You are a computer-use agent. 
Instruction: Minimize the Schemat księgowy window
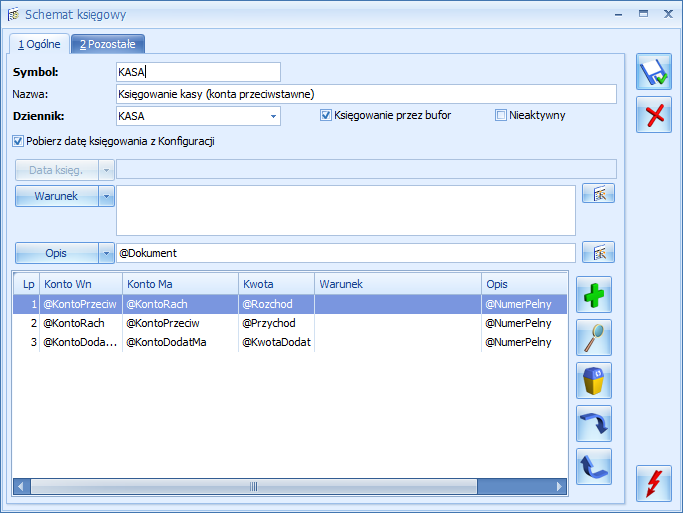point(619,14)
